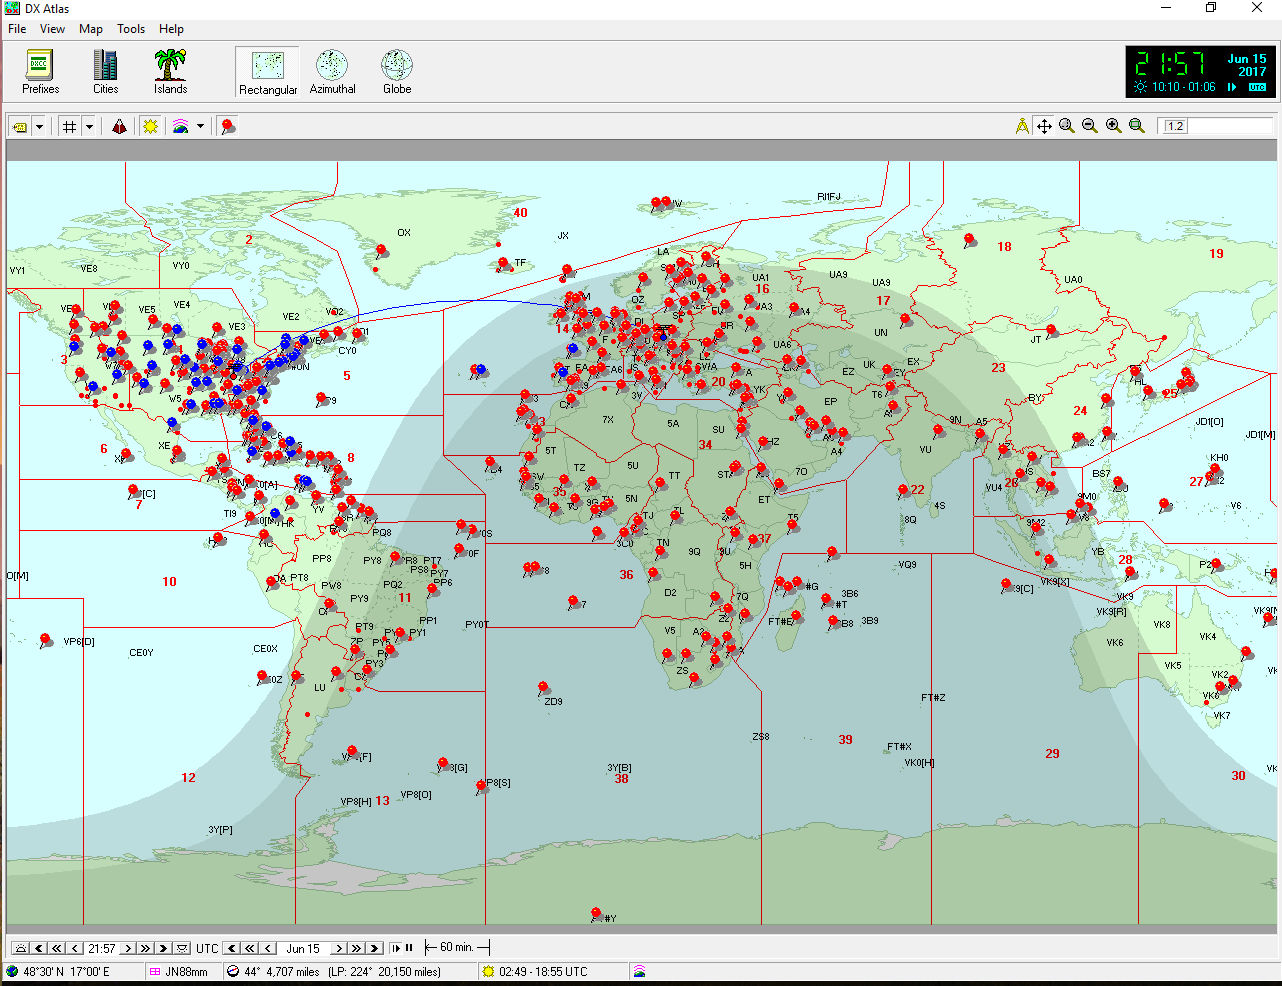Select the Rectangular projection
Viewport: 1282px width, 986px height.
coord(267,72)
